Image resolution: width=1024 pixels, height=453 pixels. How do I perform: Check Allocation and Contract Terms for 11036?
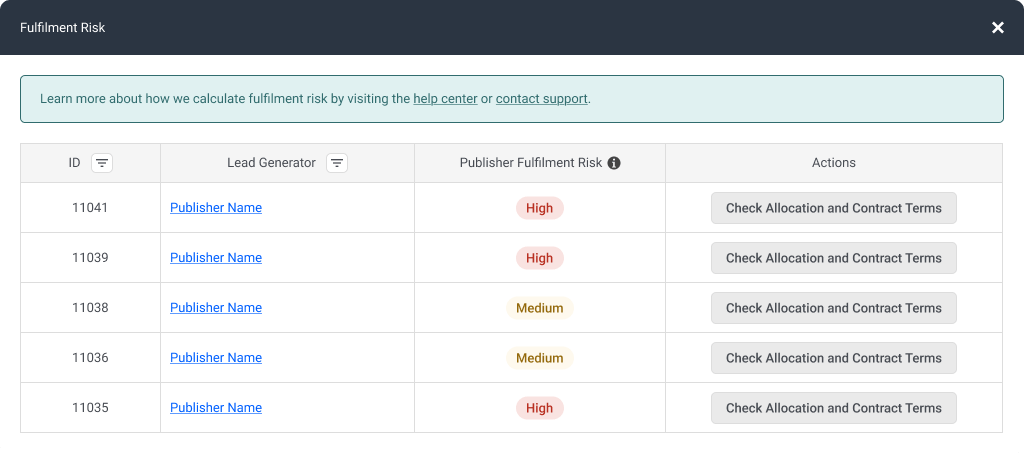click(834, 358)
